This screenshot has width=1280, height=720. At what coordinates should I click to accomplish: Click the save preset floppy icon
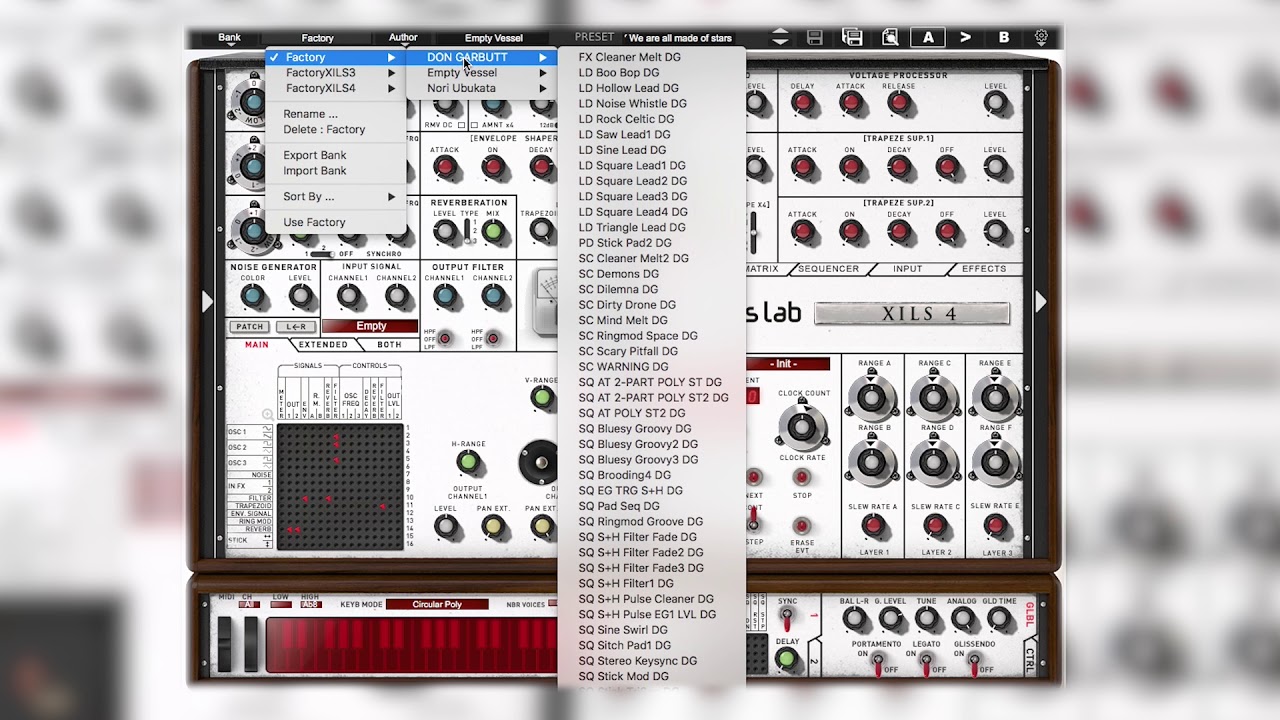point(815,38)
